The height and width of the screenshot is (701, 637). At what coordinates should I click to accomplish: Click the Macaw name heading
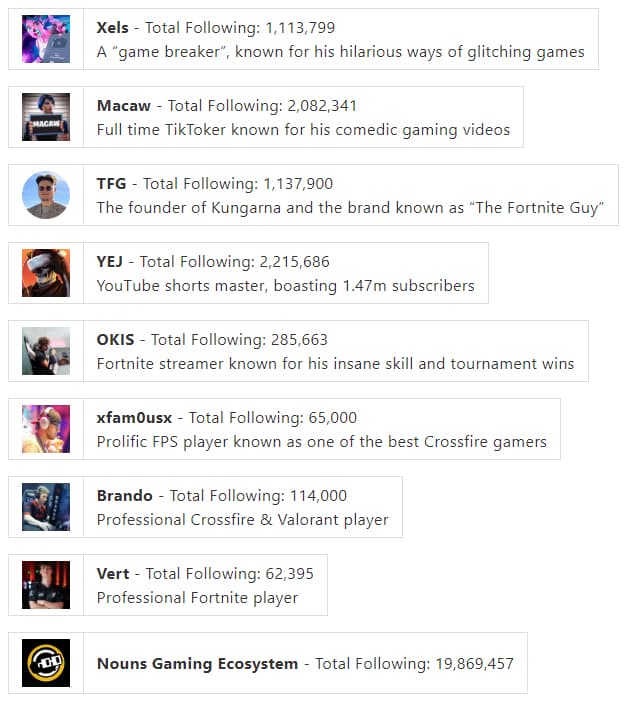coord(124,106)
